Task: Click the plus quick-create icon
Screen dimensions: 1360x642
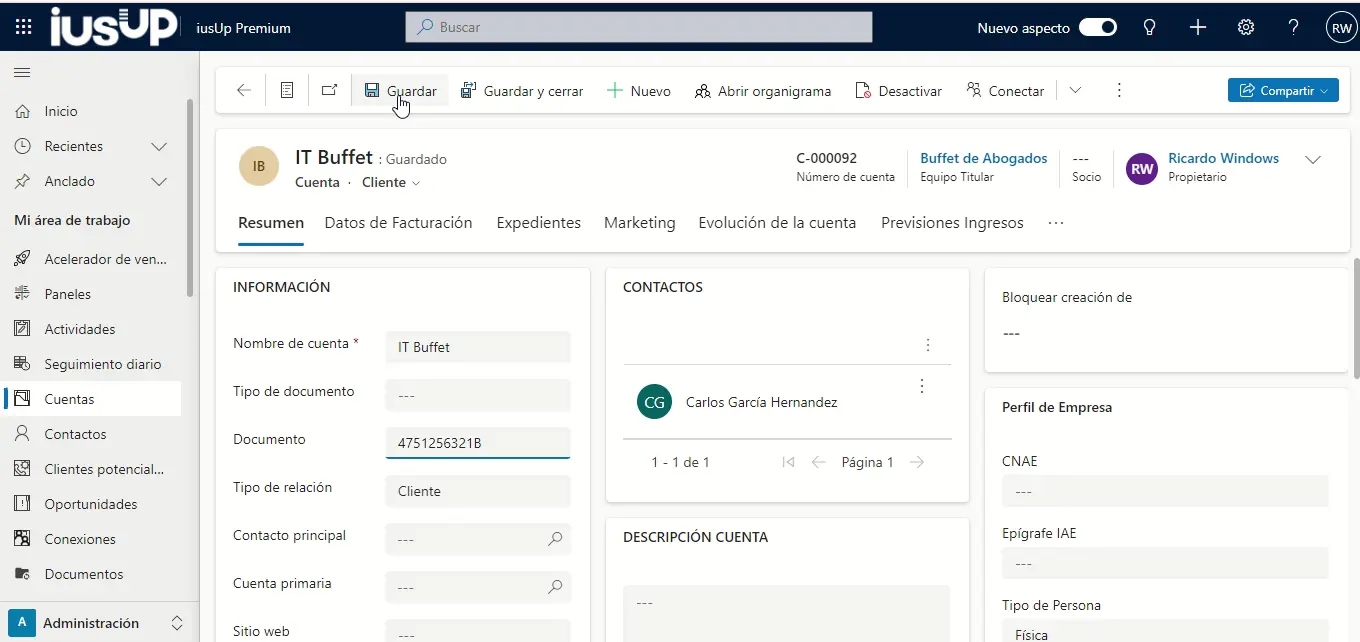Action: 1198,28
